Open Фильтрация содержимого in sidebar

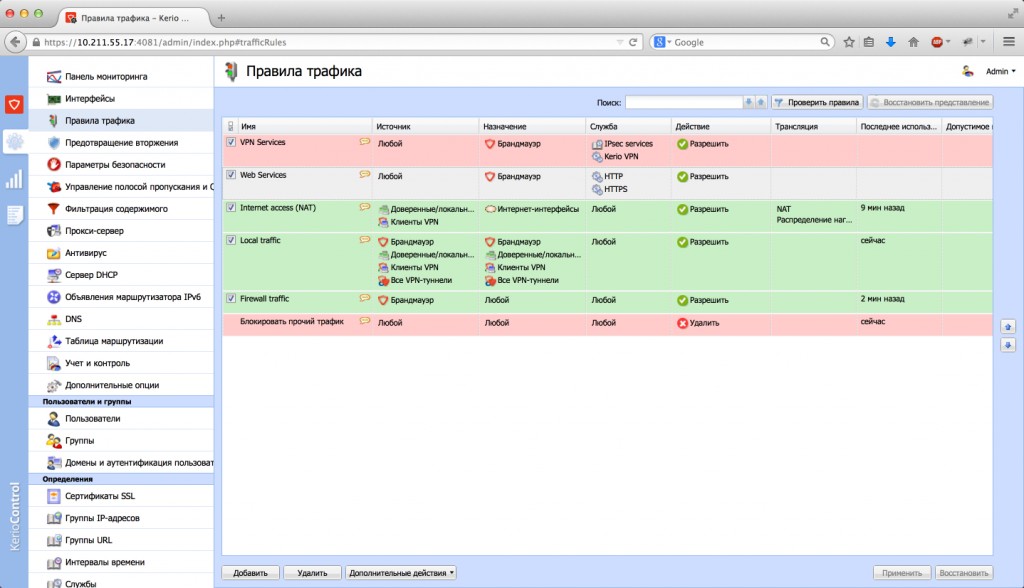click(x=121, y=209)
